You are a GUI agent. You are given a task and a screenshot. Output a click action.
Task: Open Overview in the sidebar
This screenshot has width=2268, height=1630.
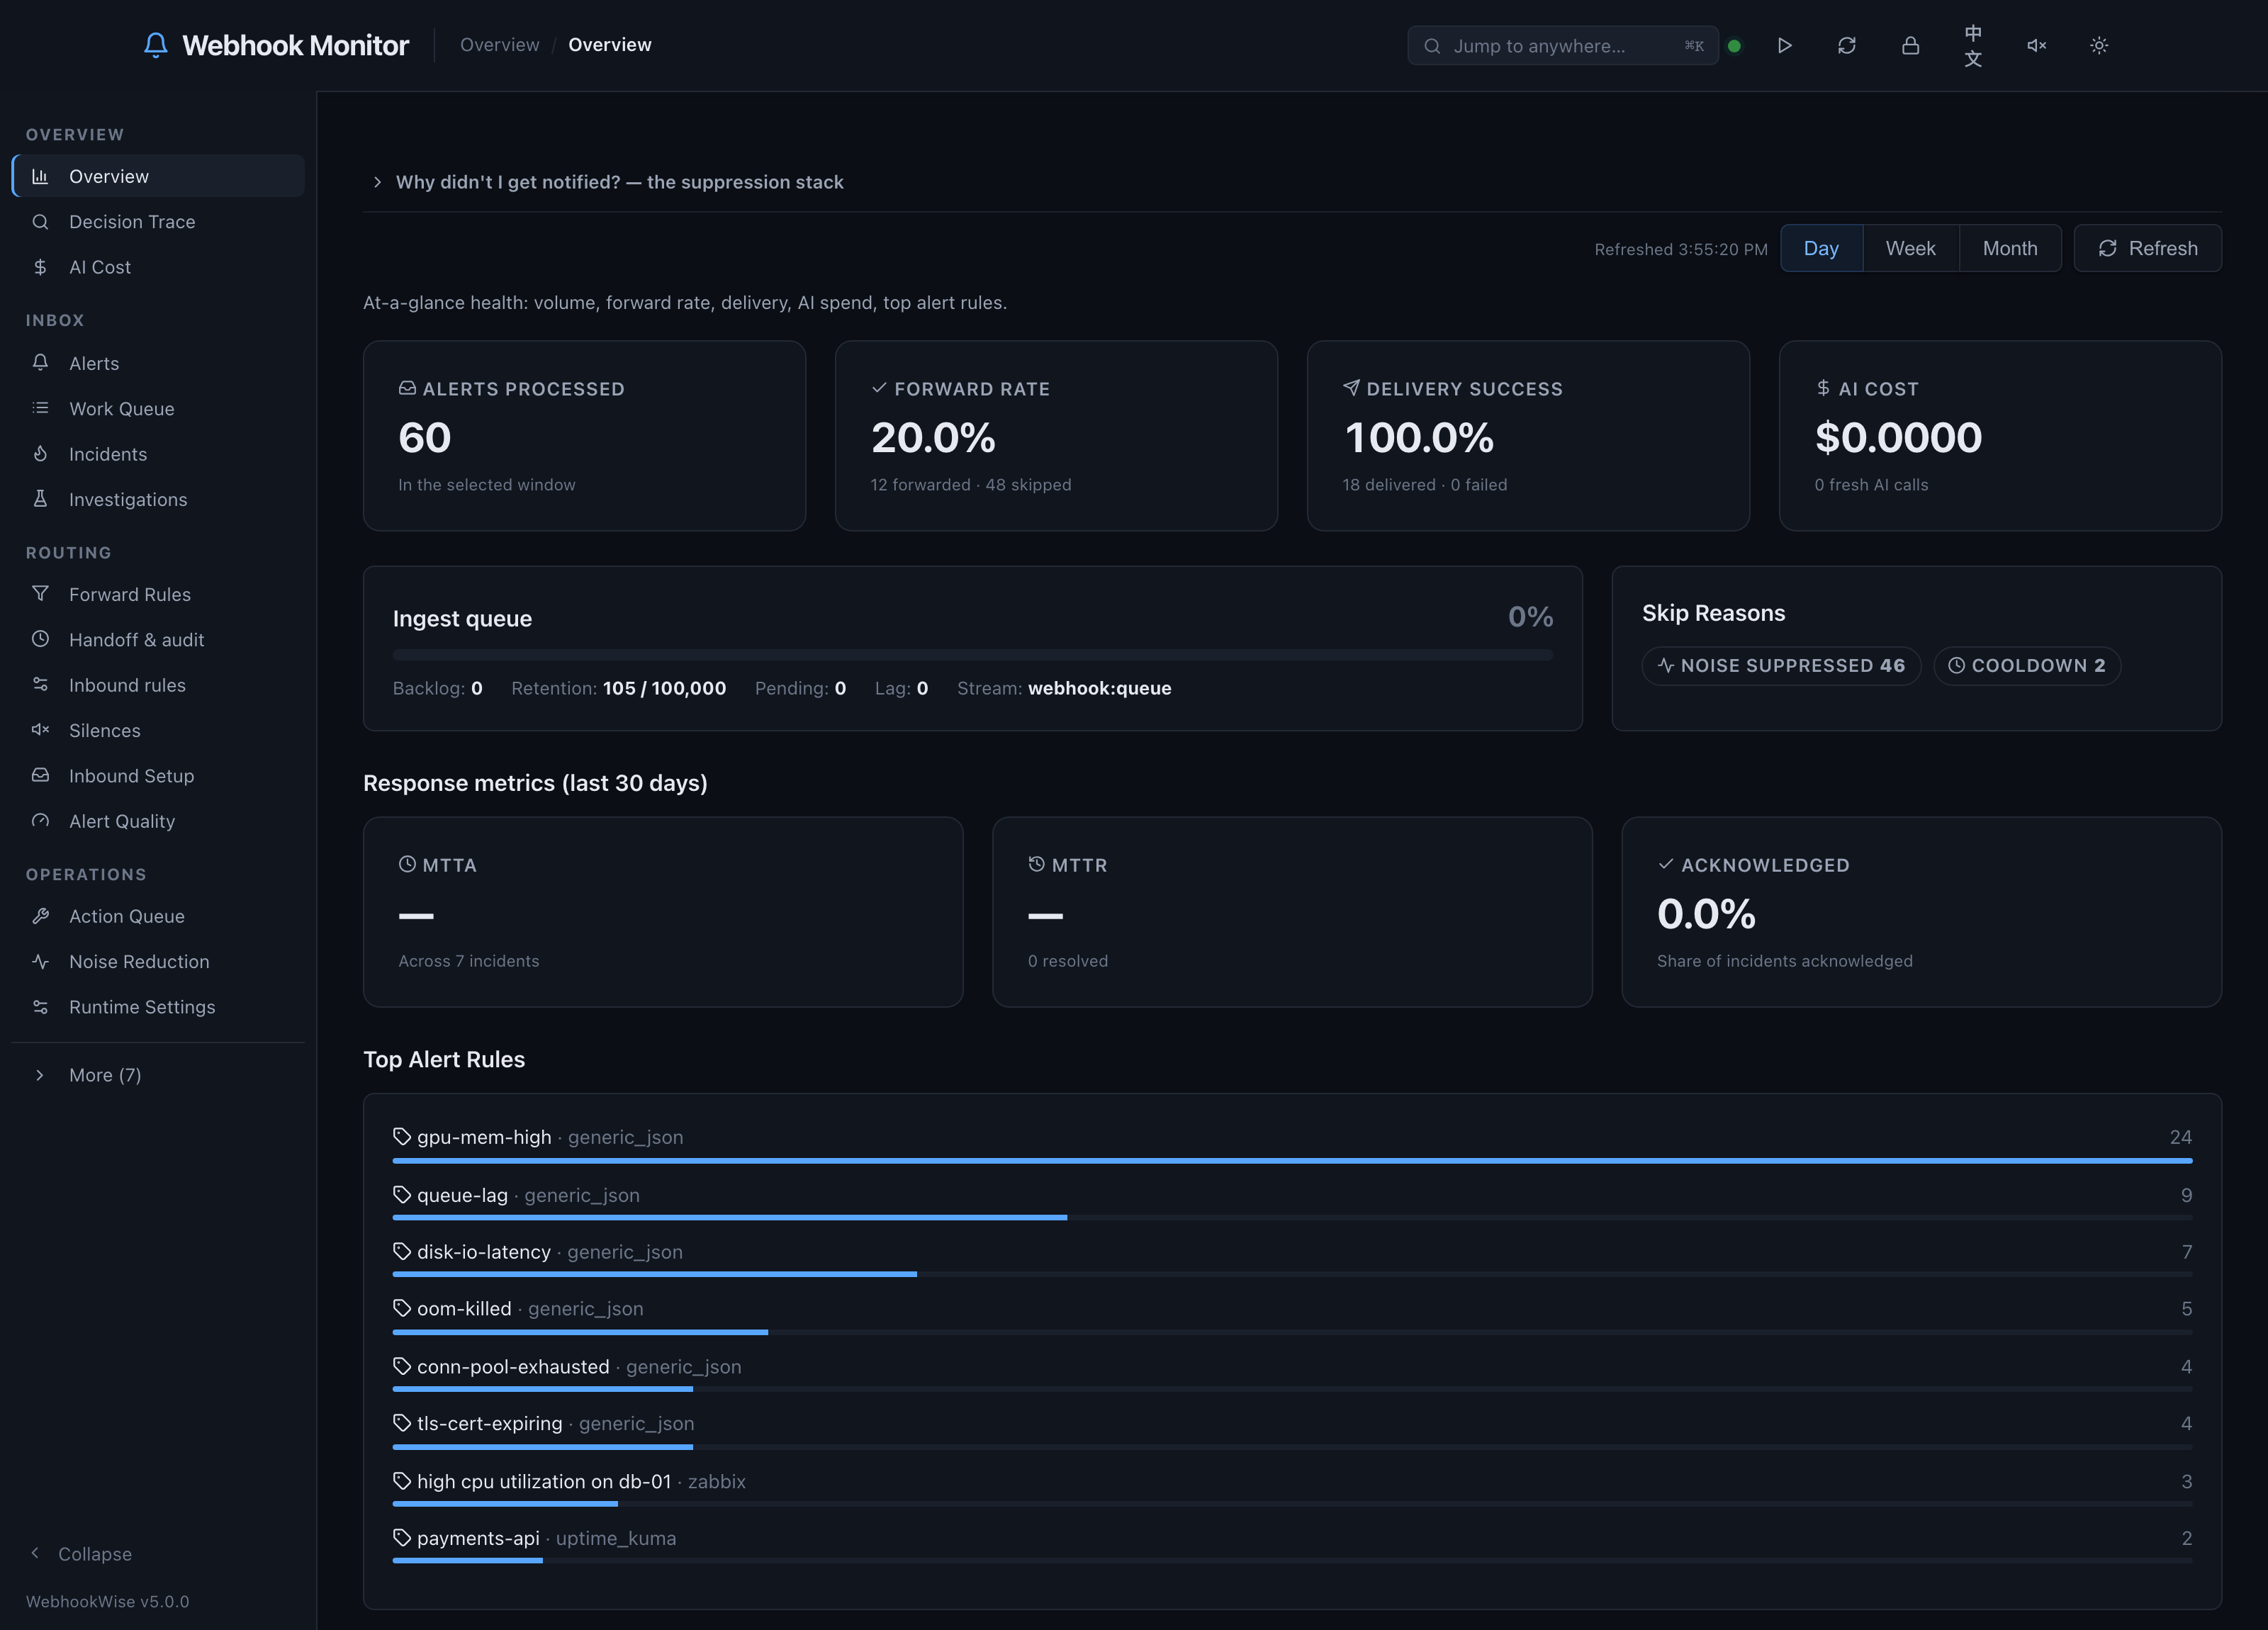pos(159,176)
